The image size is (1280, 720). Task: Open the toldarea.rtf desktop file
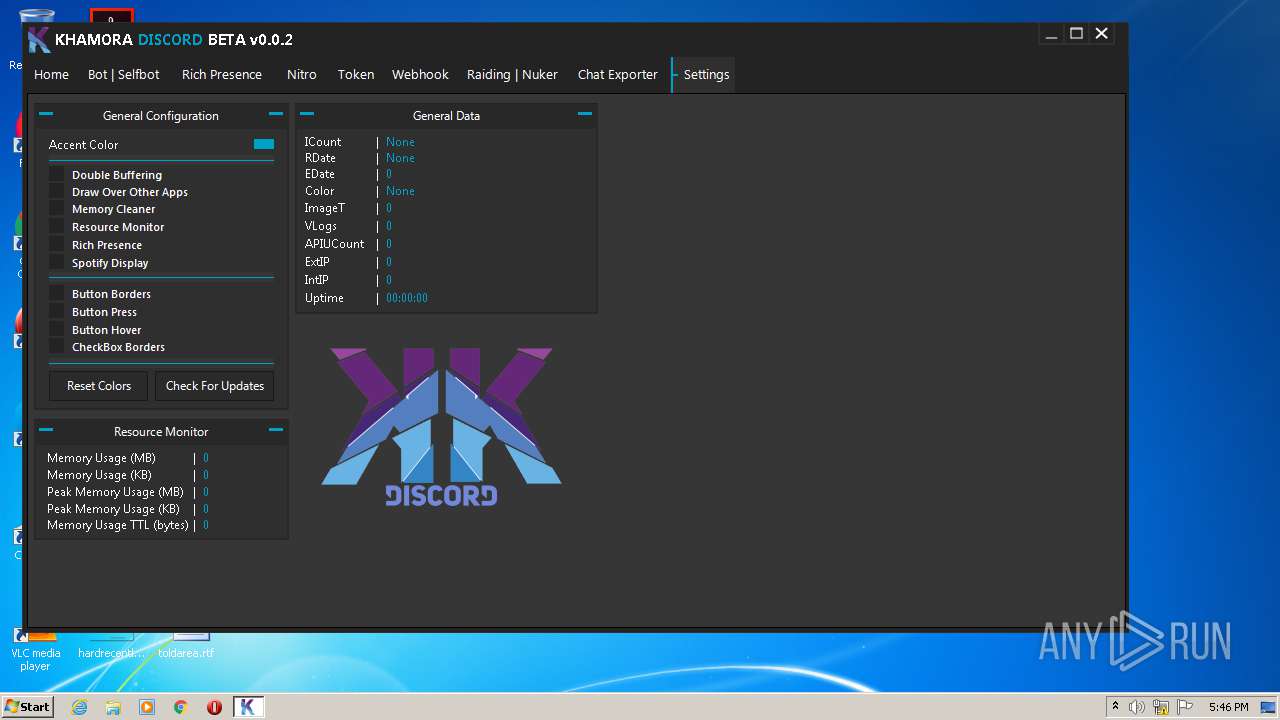tap(187, 643)
